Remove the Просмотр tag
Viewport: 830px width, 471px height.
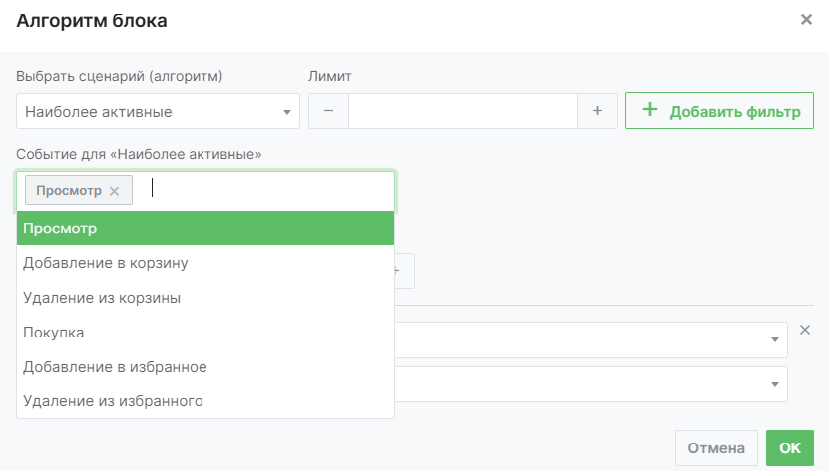click(114, 191)
